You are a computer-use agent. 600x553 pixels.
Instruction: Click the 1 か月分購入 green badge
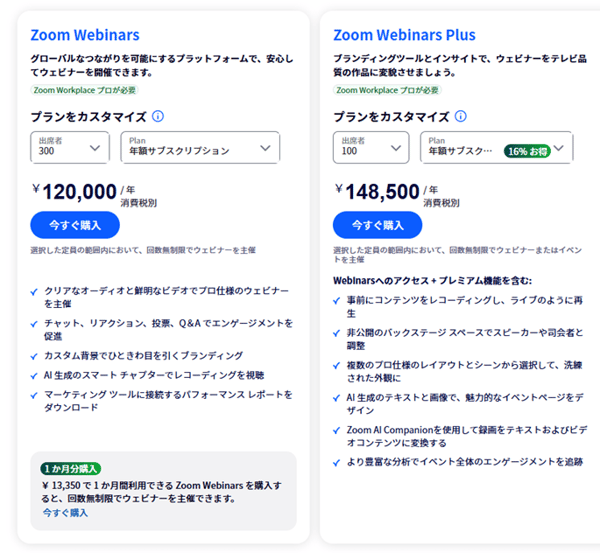pos(70,468)
